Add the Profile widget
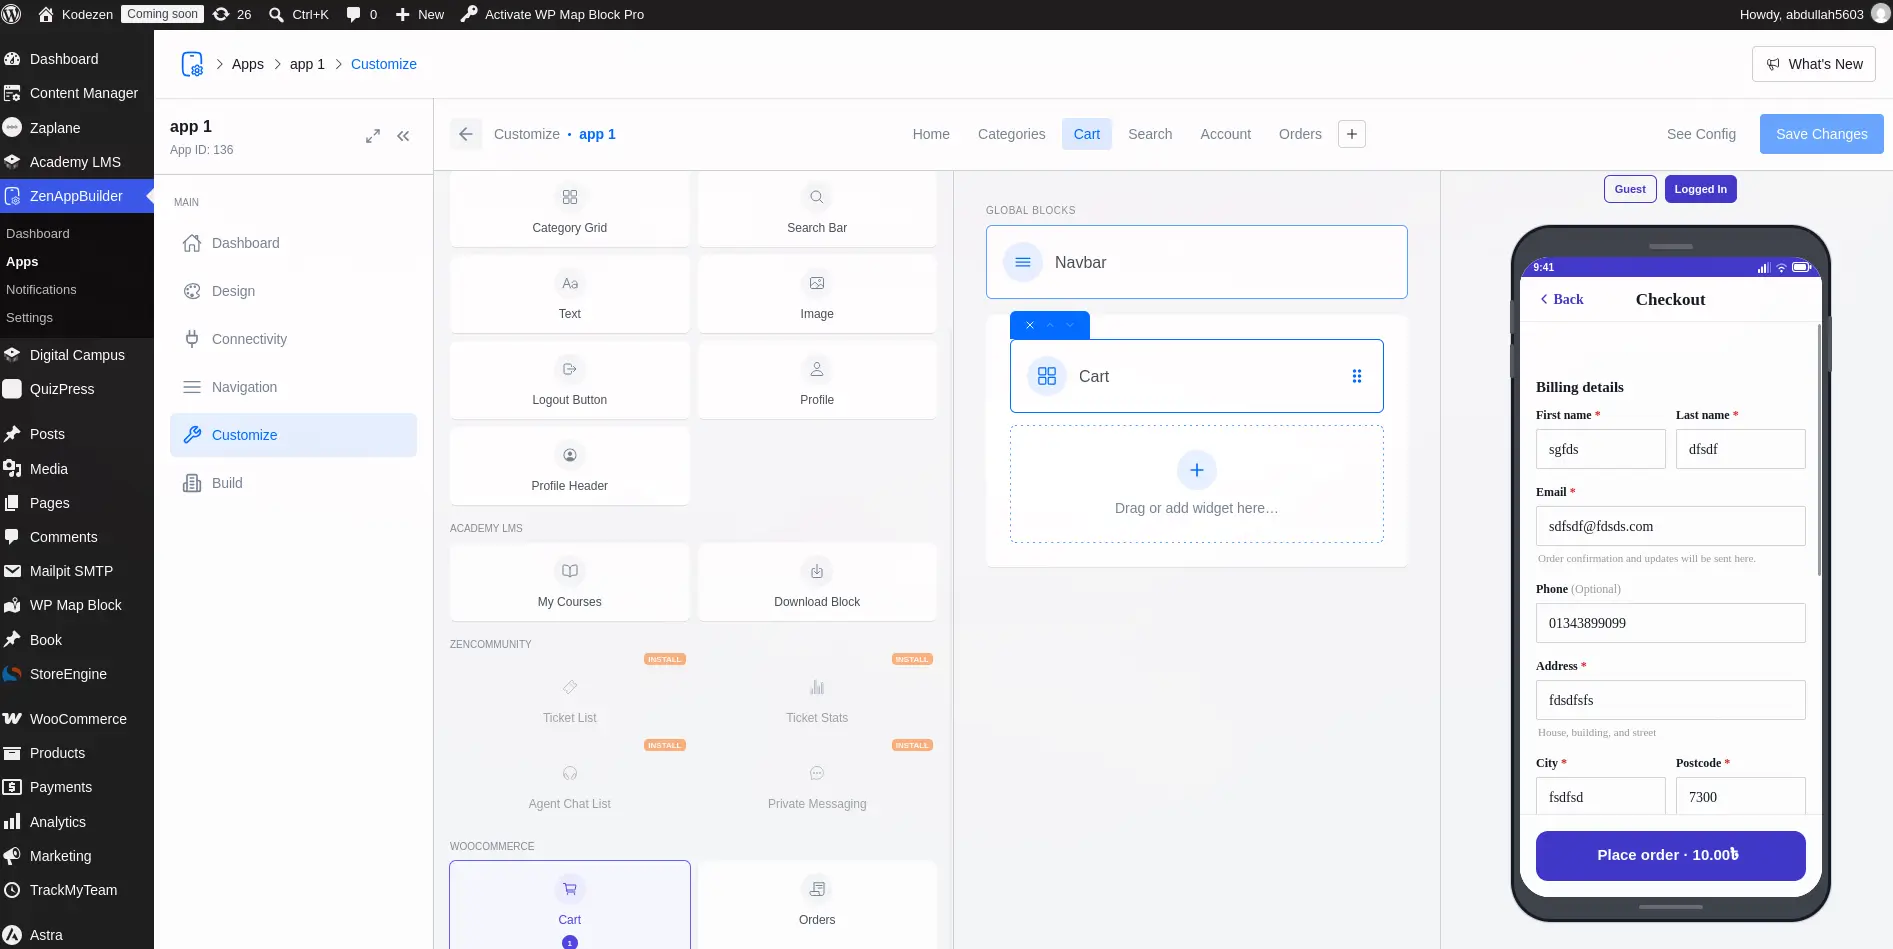The image size is (1893, 949). [x=817, y=381]
